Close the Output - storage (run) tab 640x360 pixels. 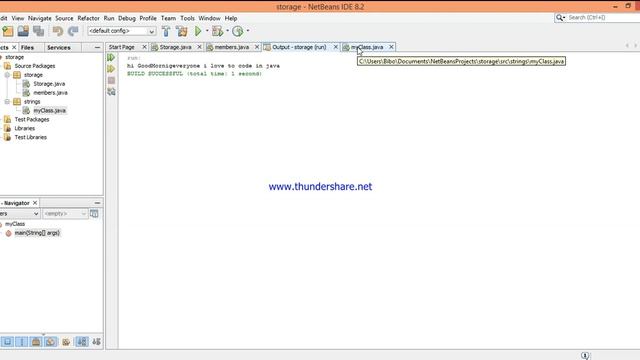[336, 47]
